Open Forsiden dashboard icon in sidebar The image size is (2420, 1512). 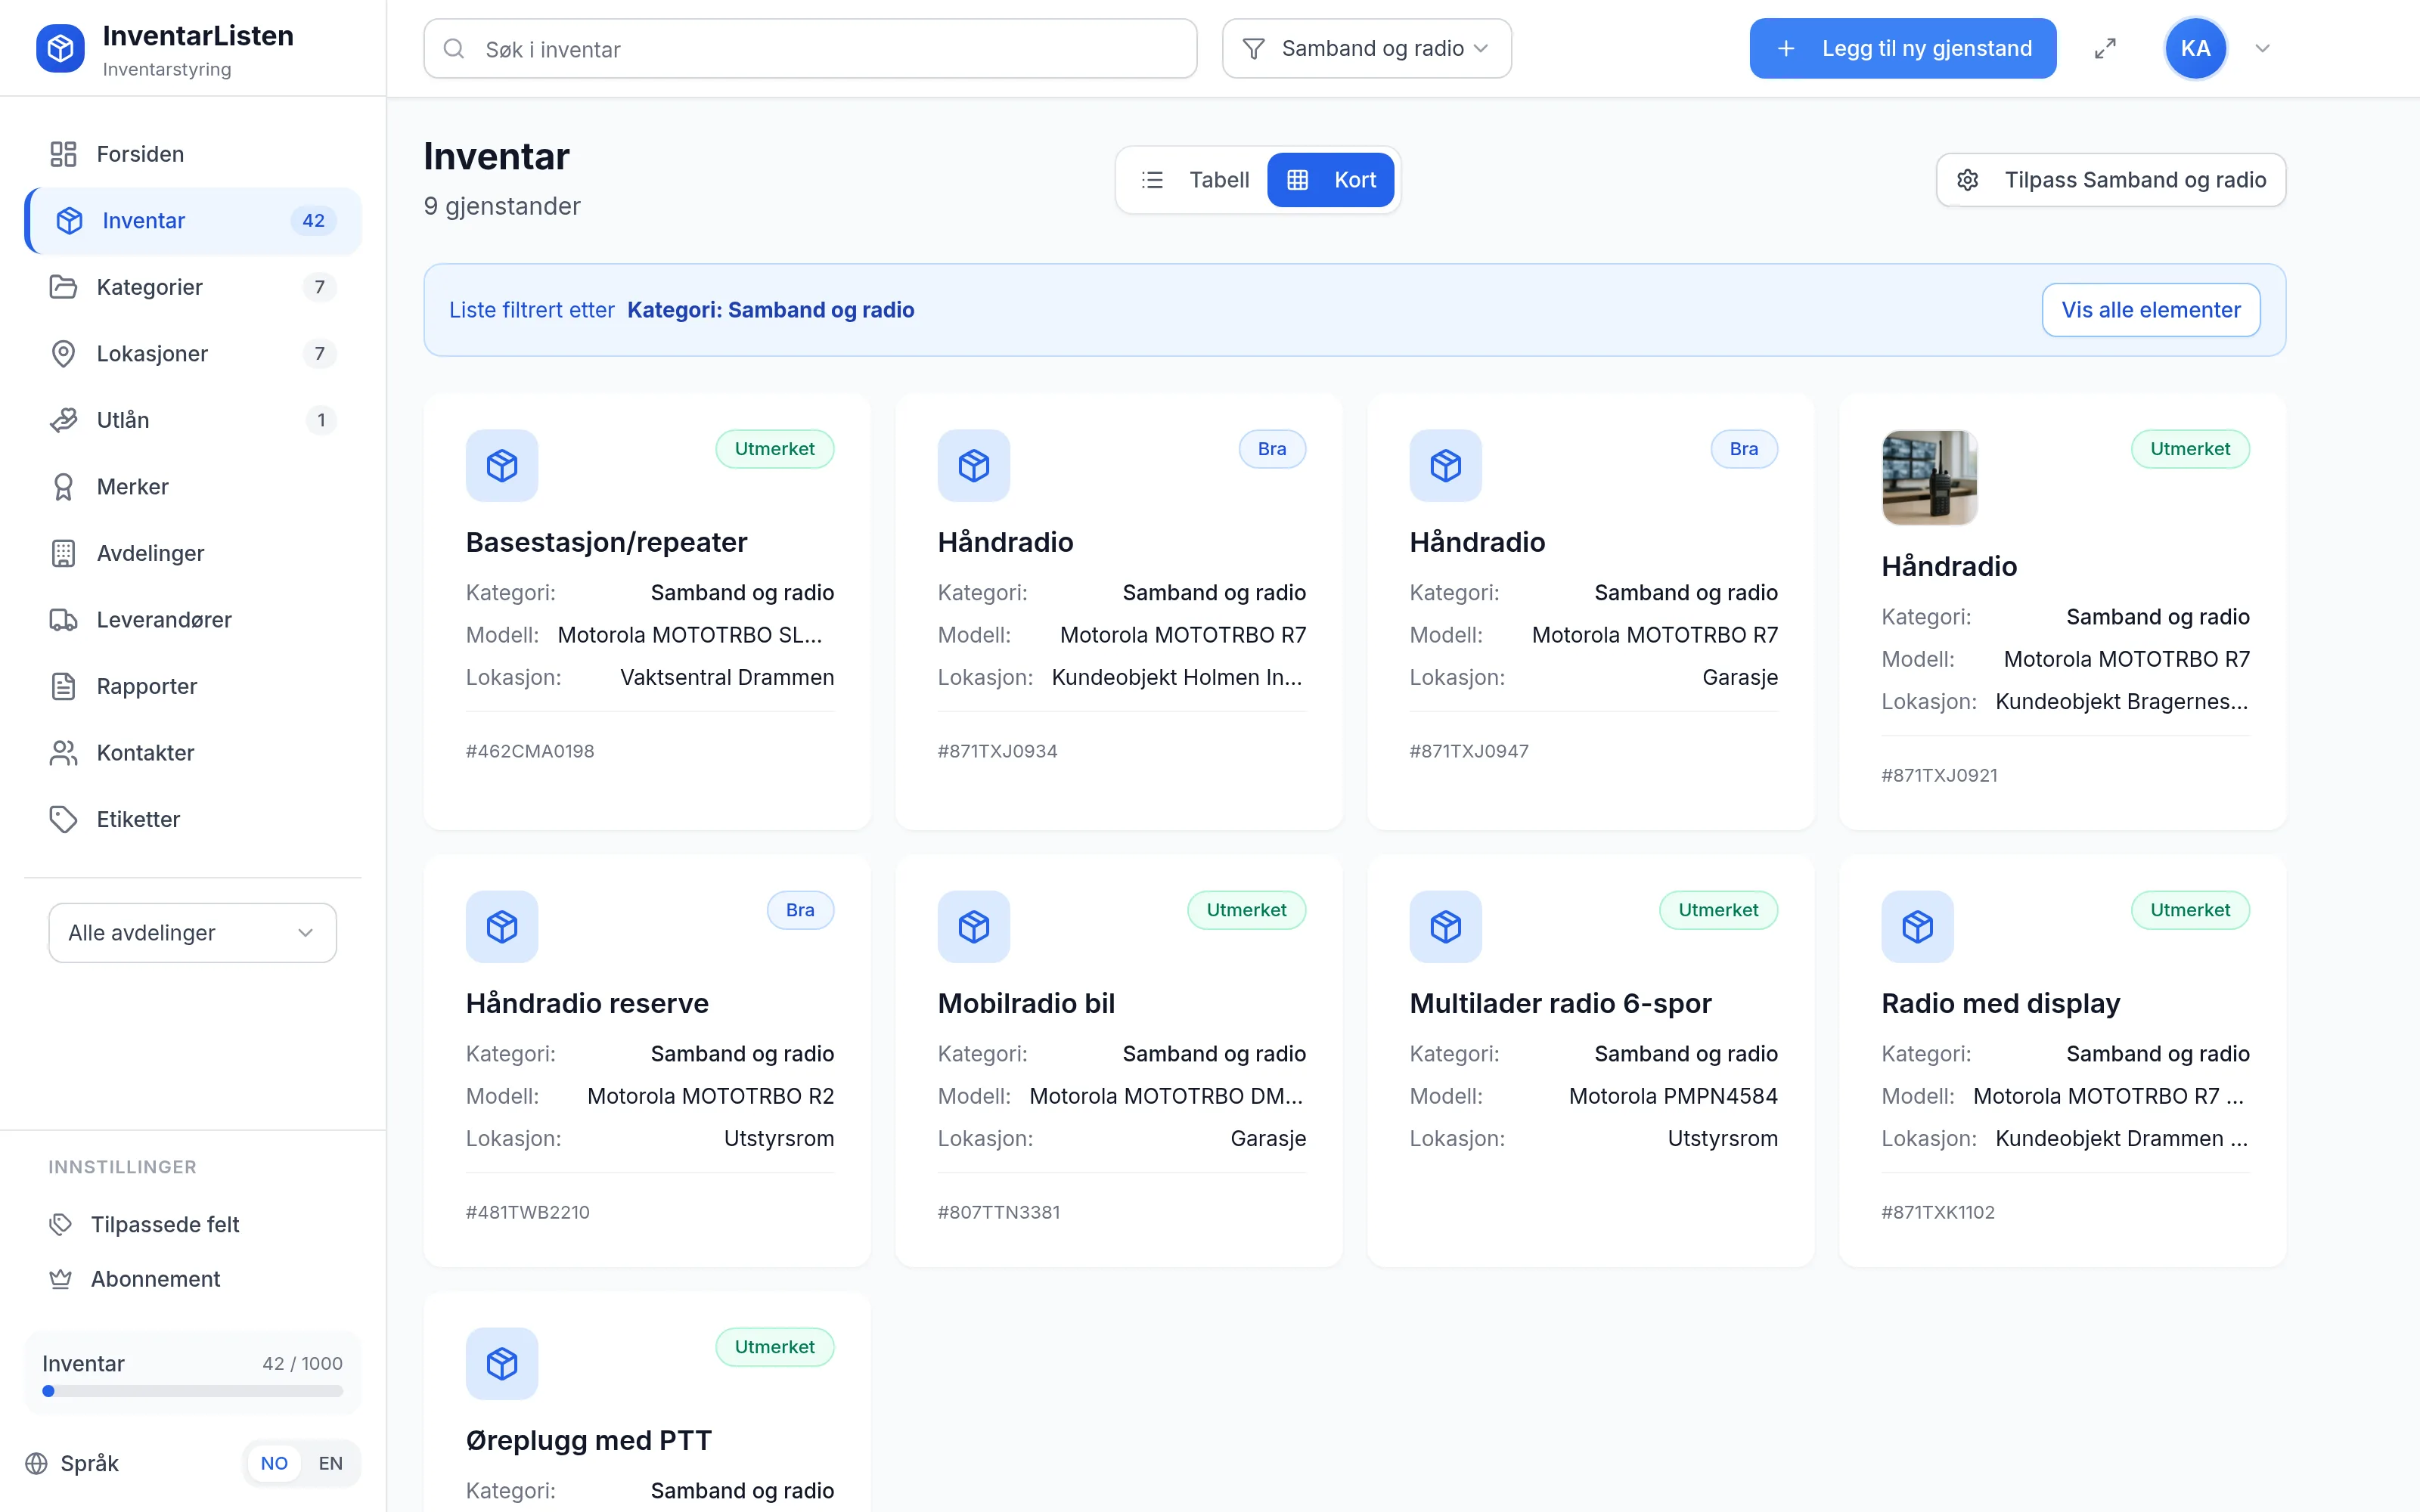point(63,154)
